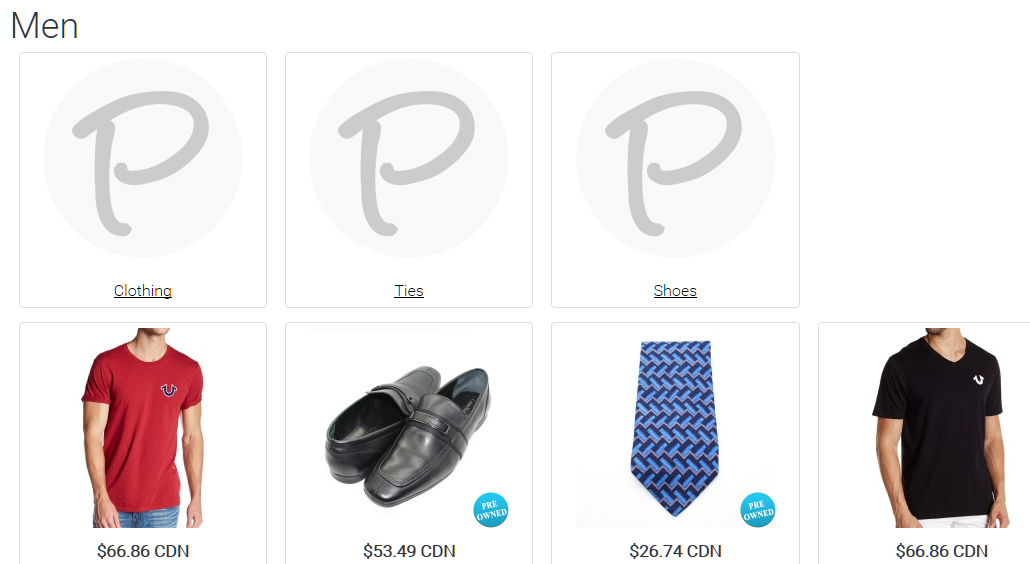Screen dimensions: 1030x564
Task: Select the blue patterned tie product image
Action: 675,428
